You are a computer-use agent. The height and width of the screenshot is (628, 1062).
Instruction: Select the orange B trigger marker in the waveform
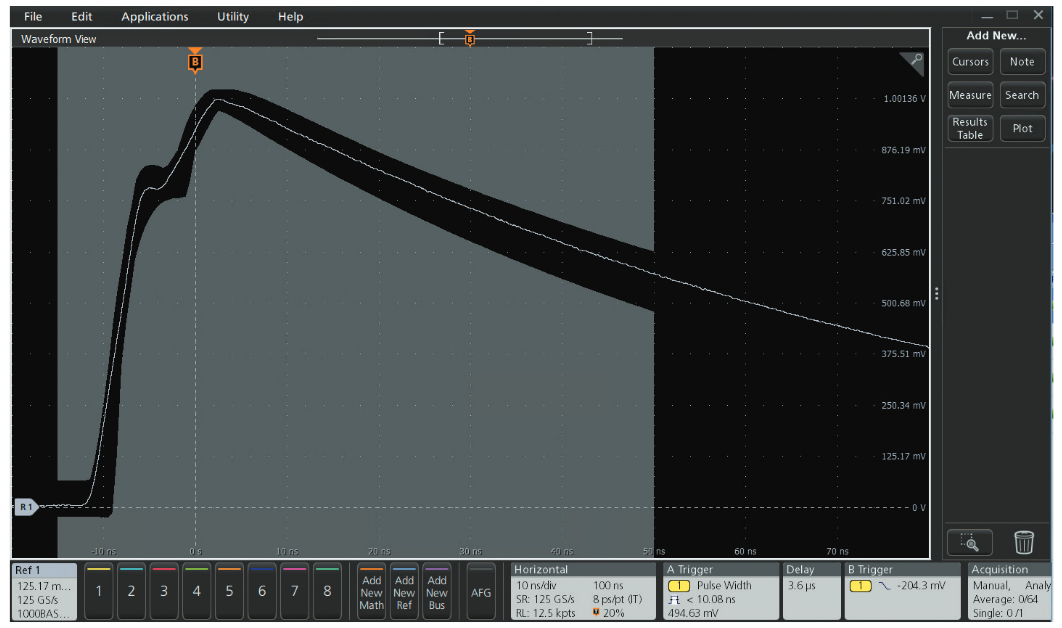pos(195,62)
